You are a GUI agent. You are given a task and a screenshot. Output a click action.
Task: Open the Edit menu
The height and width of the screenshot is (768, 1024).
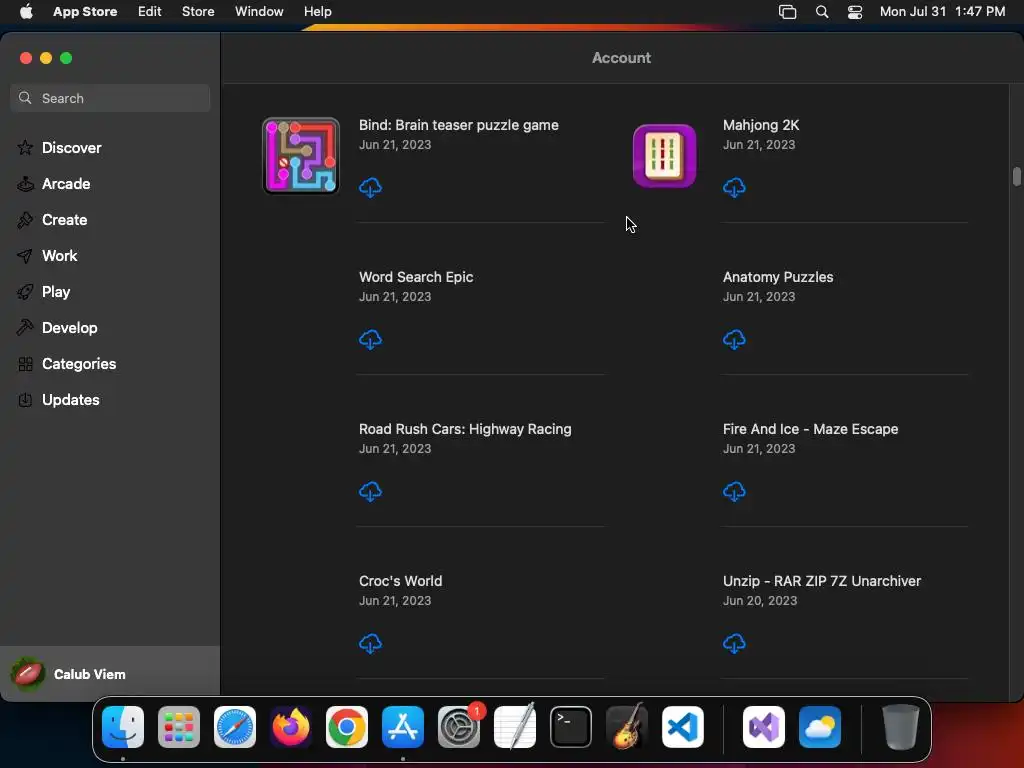[150, 11]
